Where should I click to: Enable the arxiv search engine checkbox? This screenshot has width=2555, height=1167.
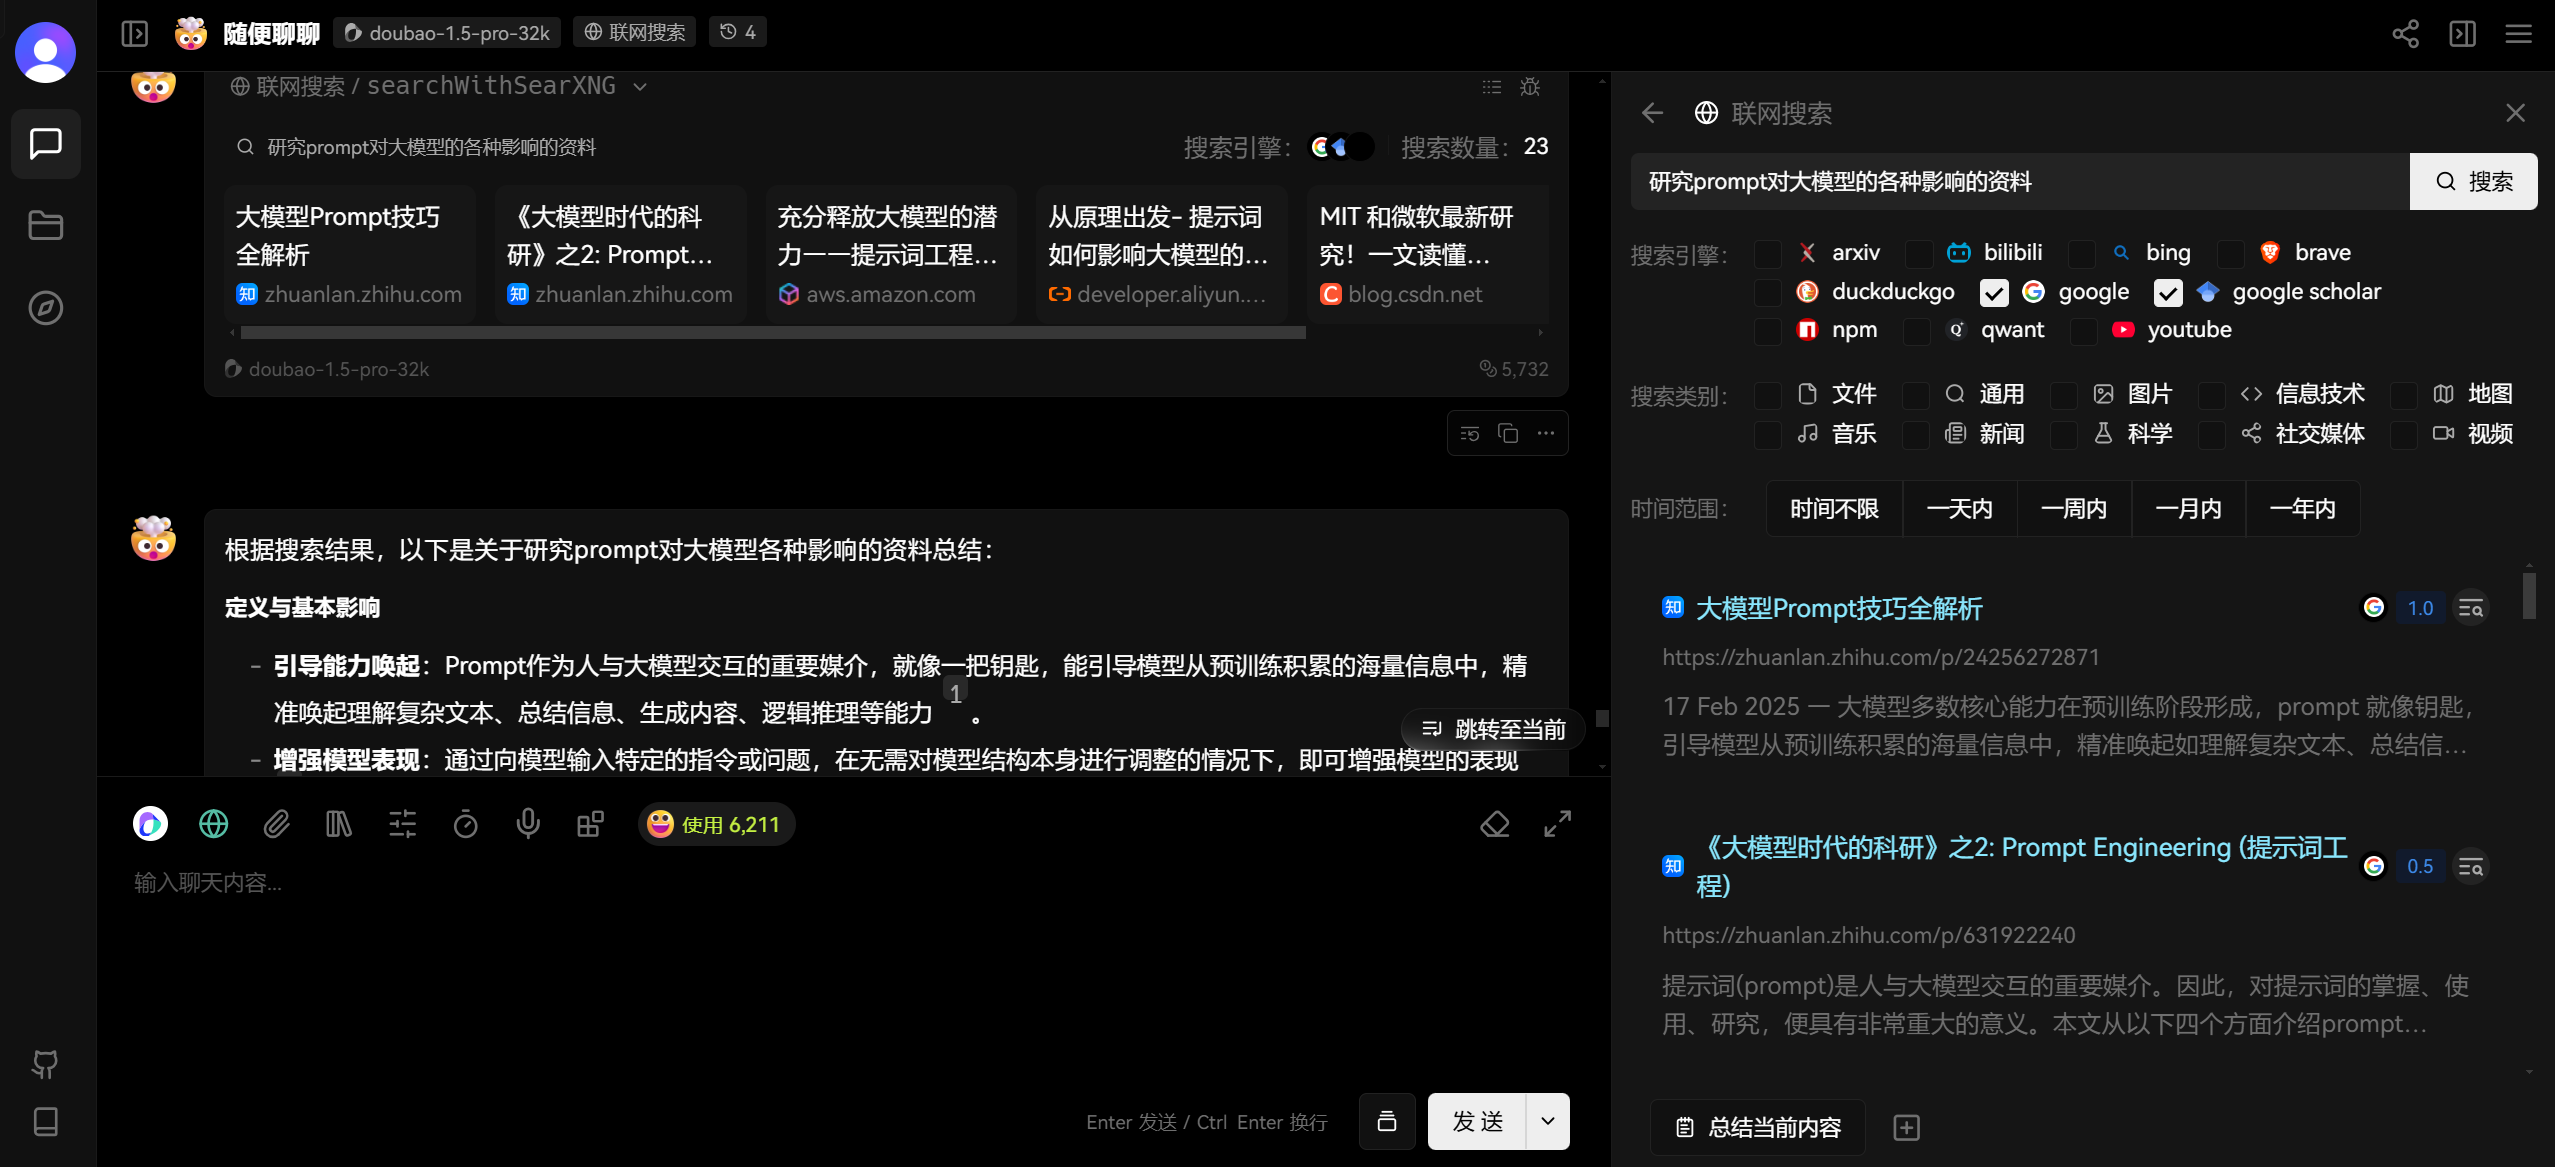[x=1768, y=254]
